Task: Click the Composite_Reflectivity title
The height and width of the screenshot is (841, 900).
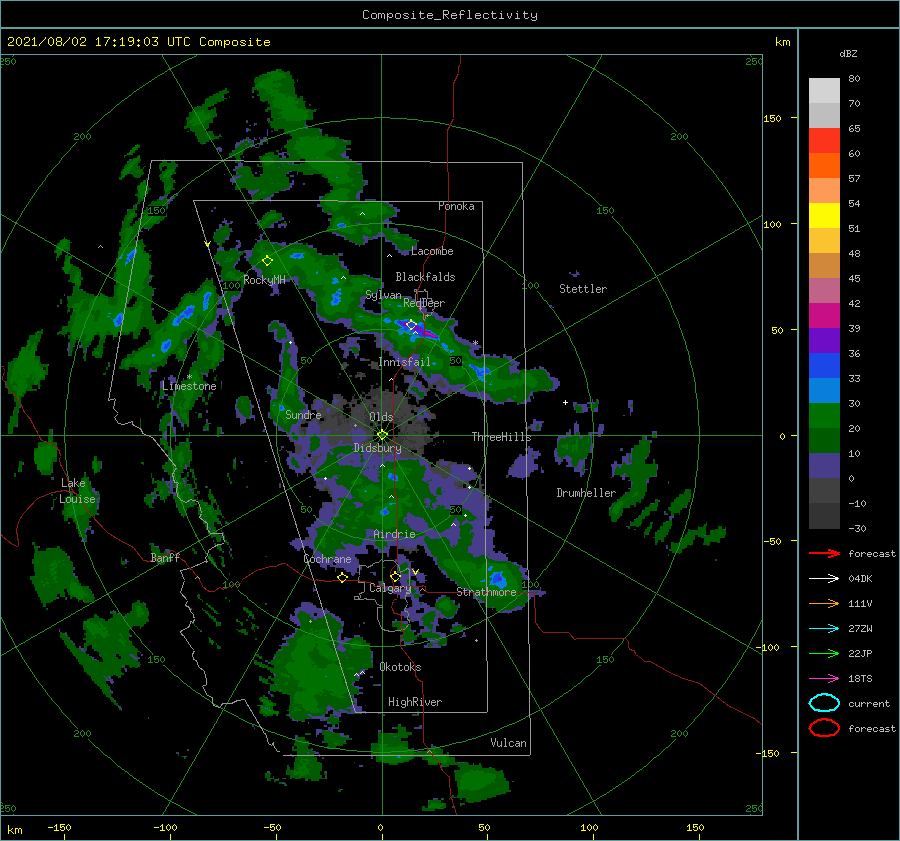Action: tap(450, 15)
